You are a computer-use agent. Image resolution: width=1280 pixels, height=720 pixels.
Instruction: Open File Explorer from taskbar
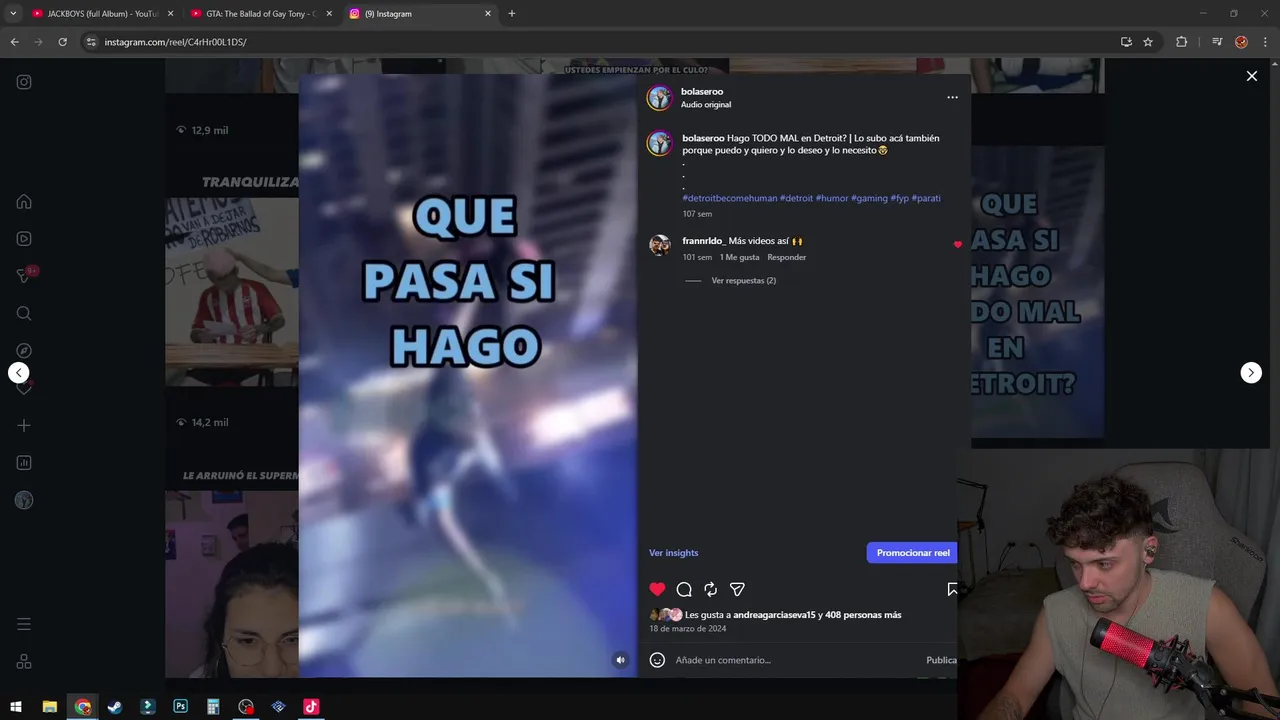click(x=49, y=706)
